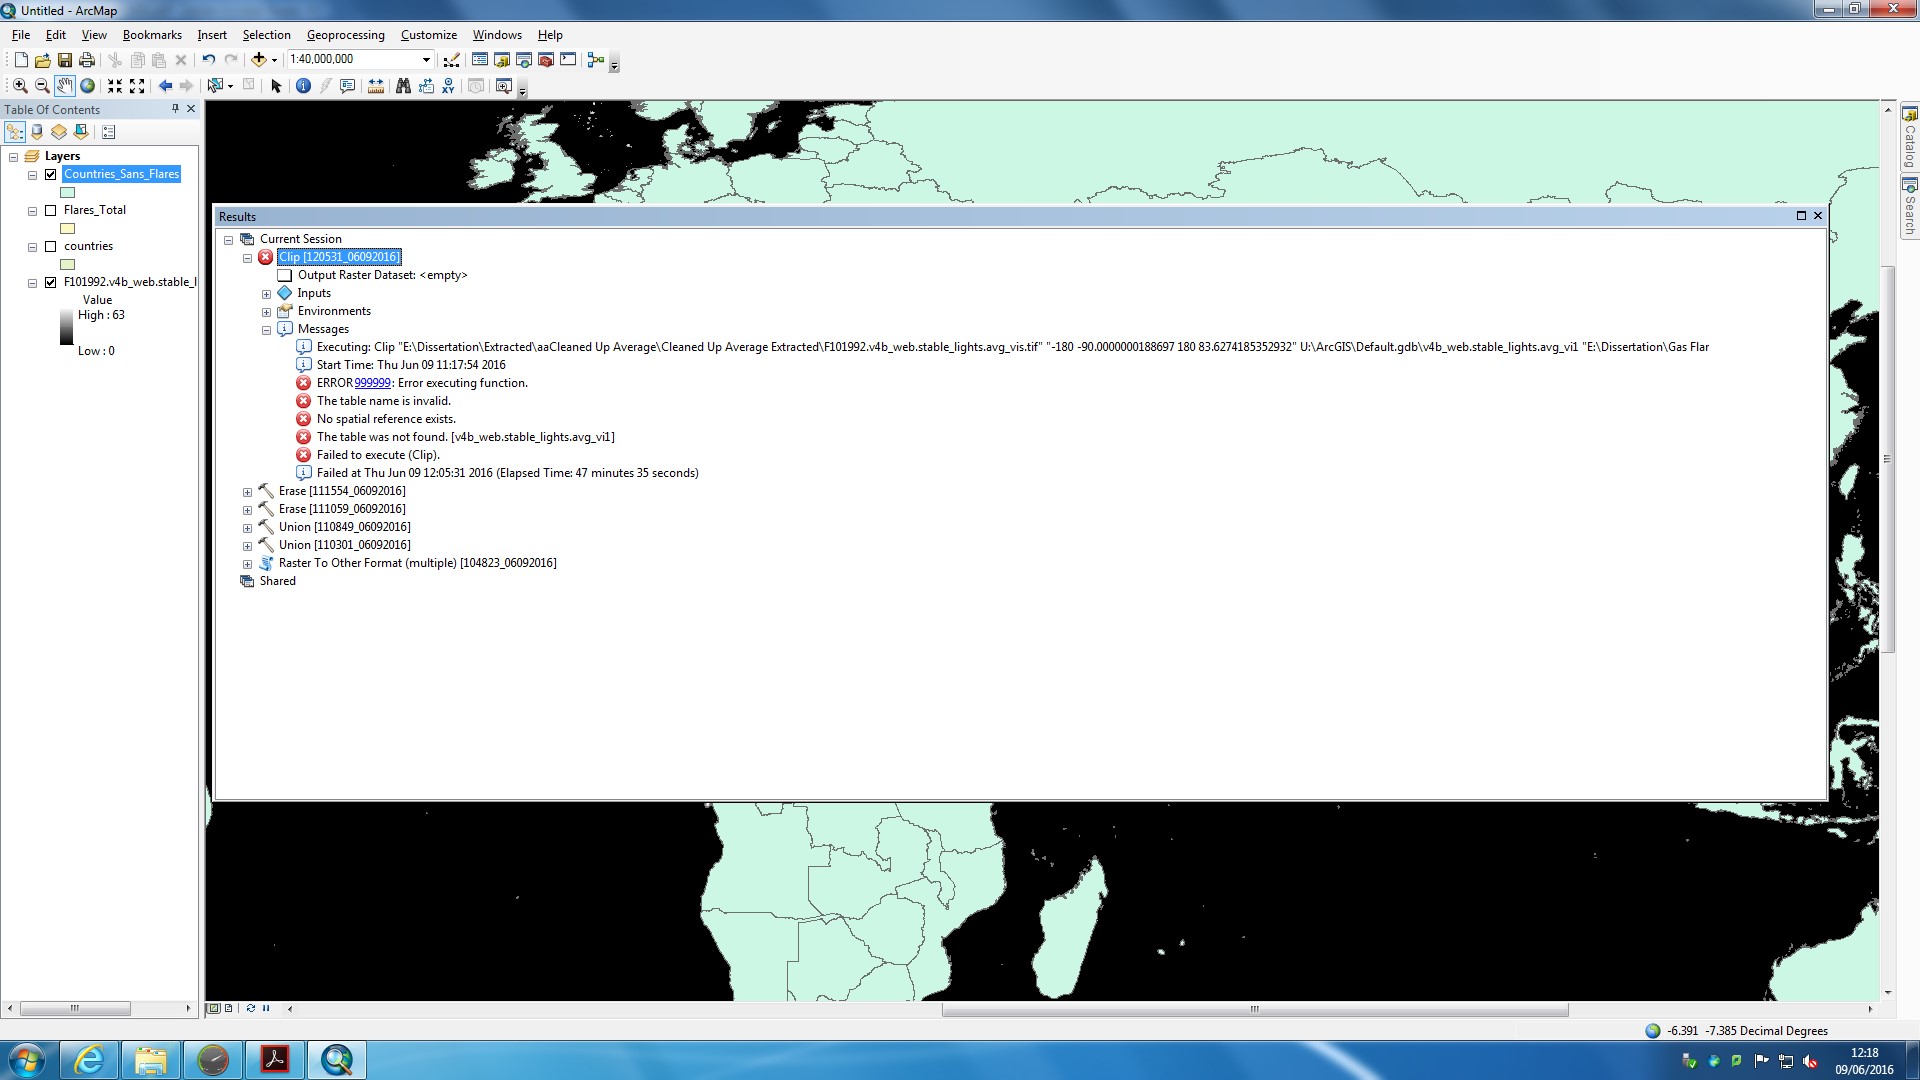Click the Add Data button icon
1920x1080 pixels.
259,60
